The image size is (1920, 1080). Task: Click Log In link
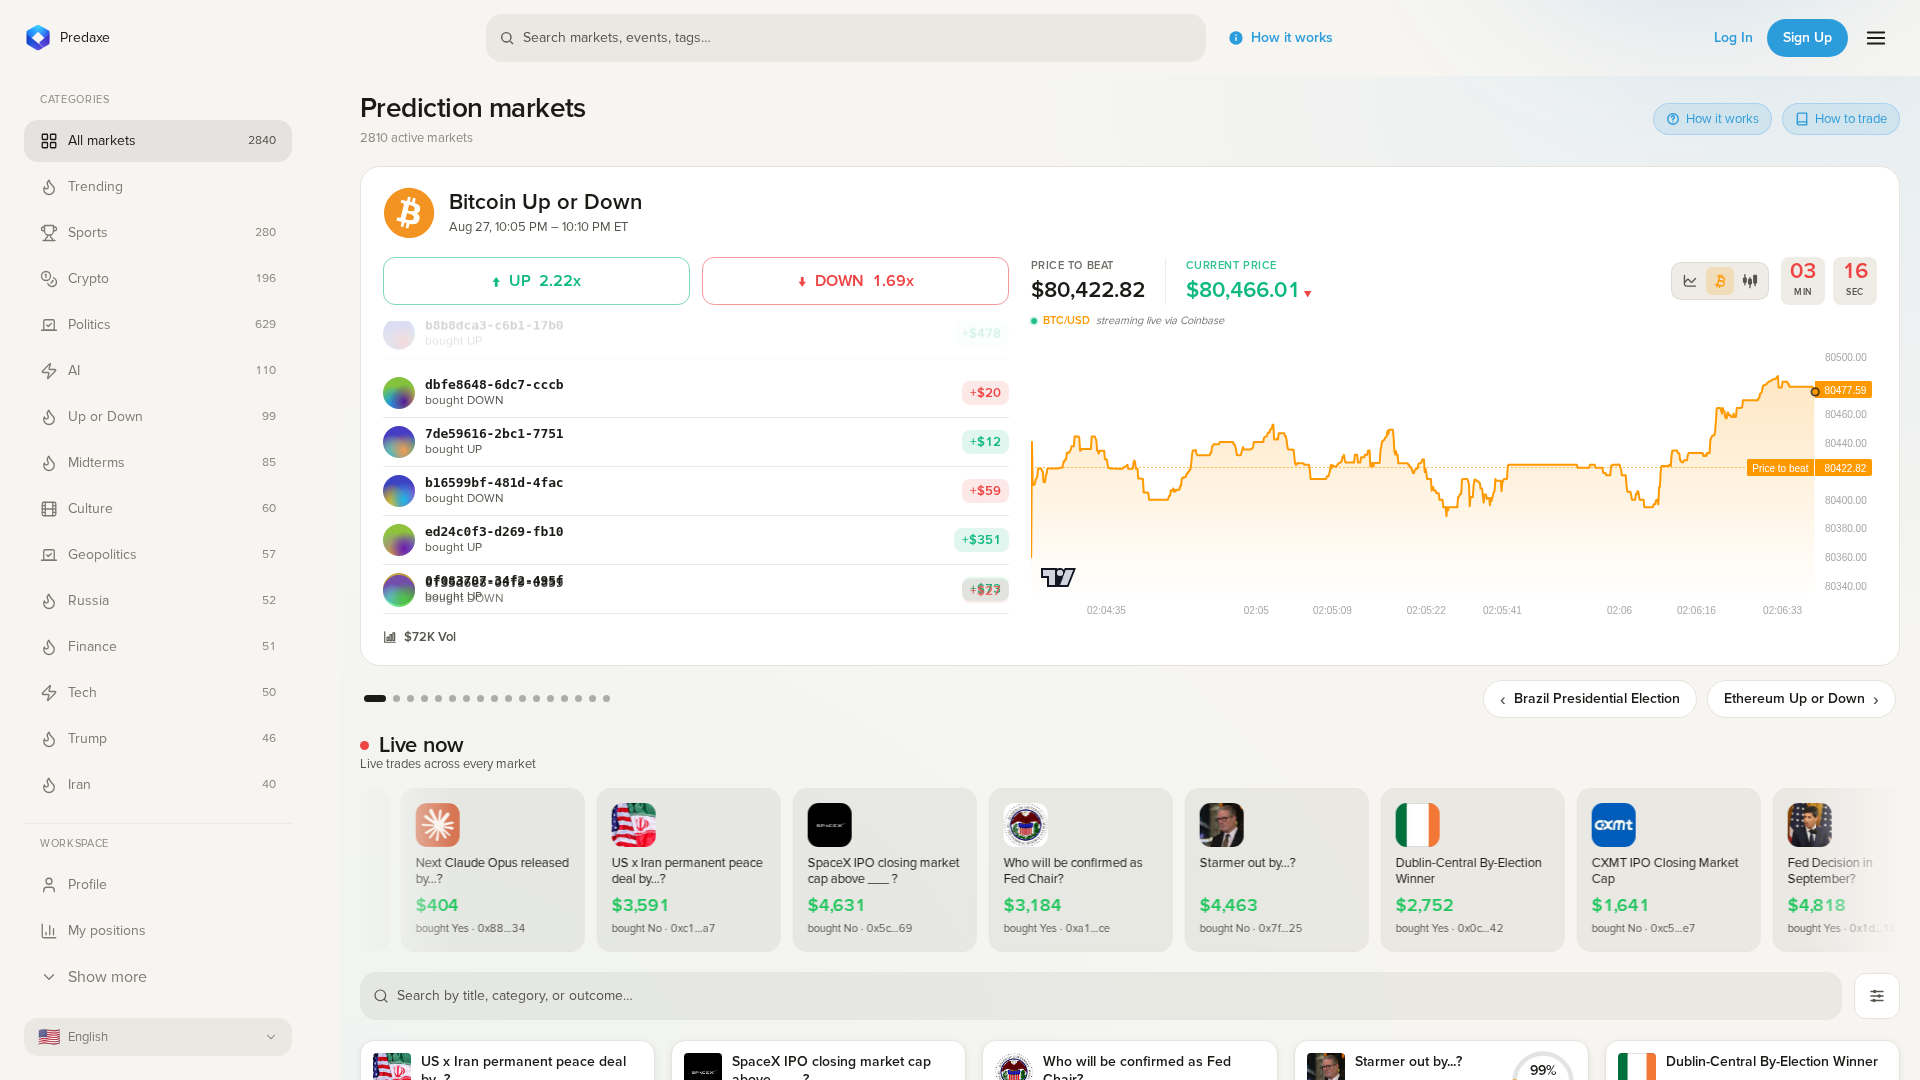pyautogui.click(x=1733, y=38)
